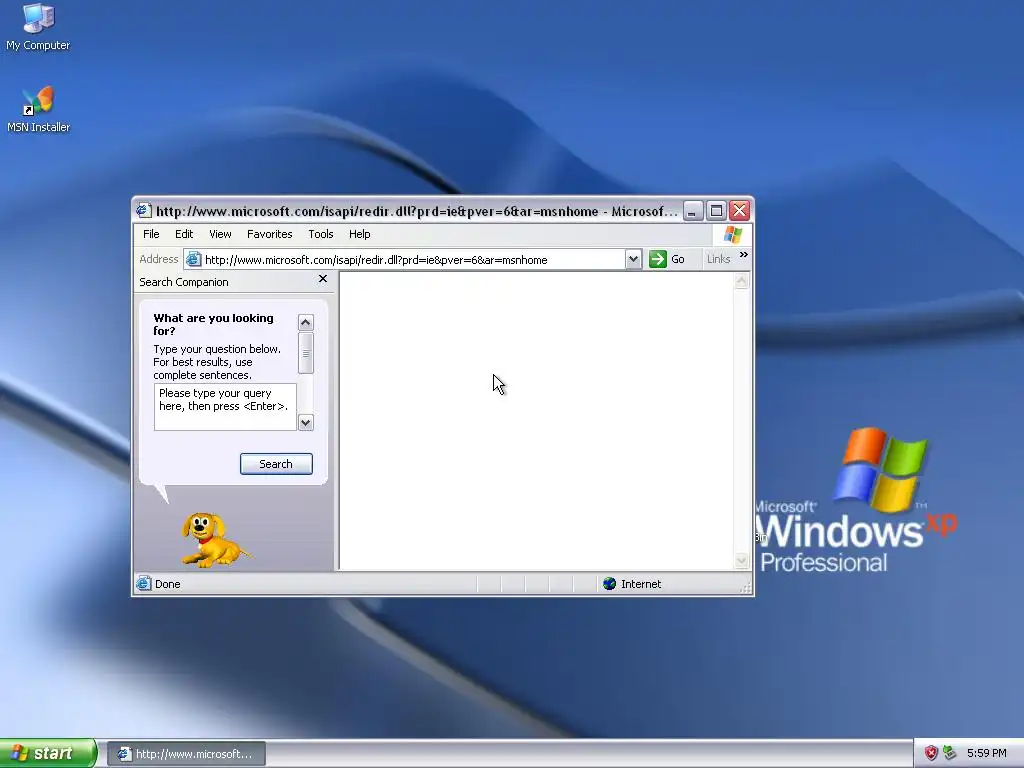Open the Favorites menu
The width and height of the screenshot is (1024, 768).
tap(270, 234)
